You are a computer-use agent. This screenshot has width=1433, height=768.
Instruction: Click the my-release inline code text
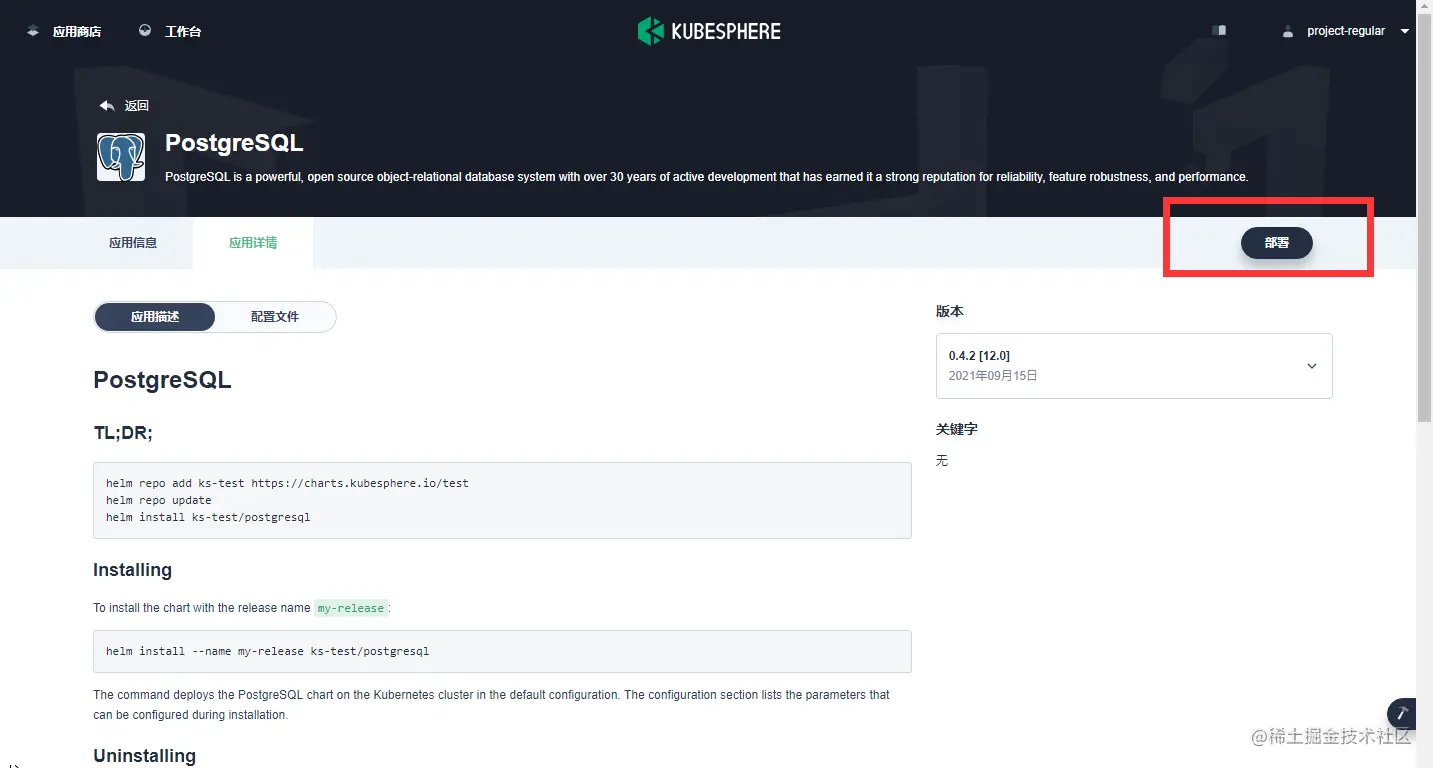click(x=351, y=608)
